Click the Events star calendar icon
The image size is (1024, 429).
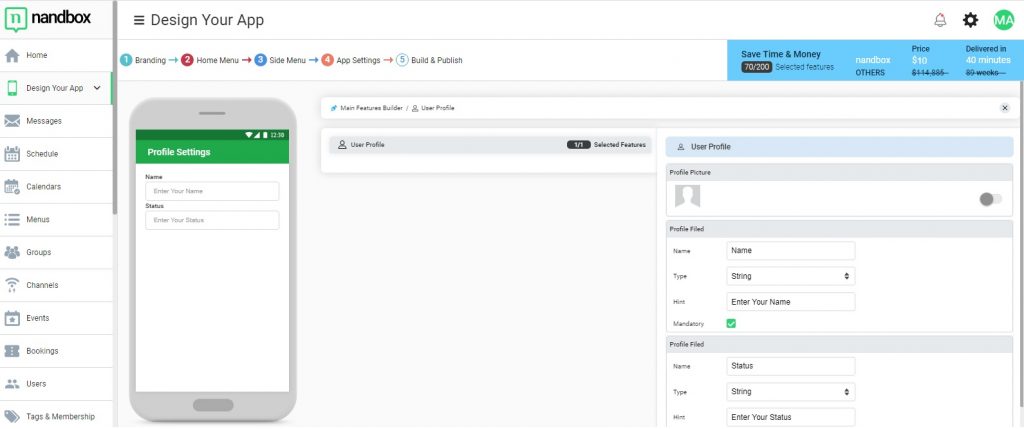coord(12,318)
